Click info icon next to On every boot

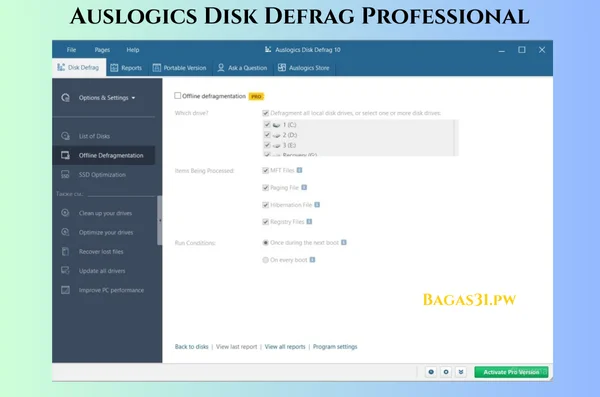point(312,260)
